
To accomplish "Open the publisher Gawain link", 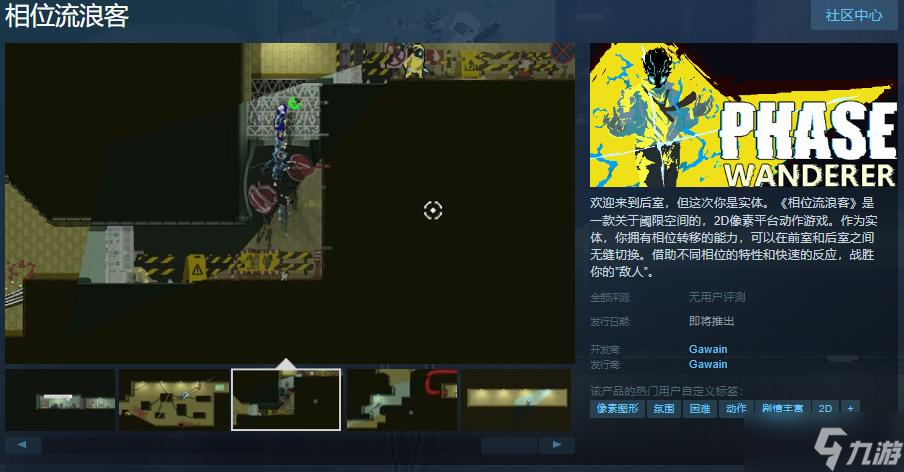I will [x=708, y=365].
